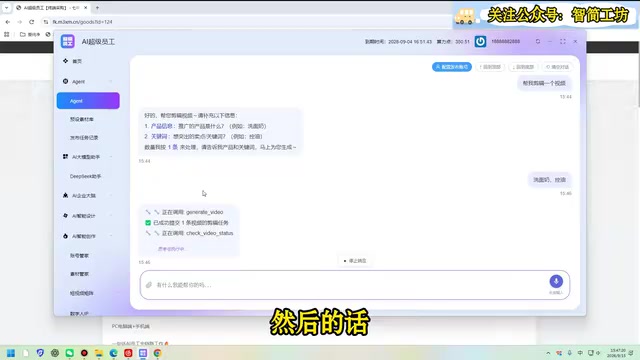Open WeChat from the taskbar
Image resolution: width=640 pixels, height=360 pixels.
69,353
